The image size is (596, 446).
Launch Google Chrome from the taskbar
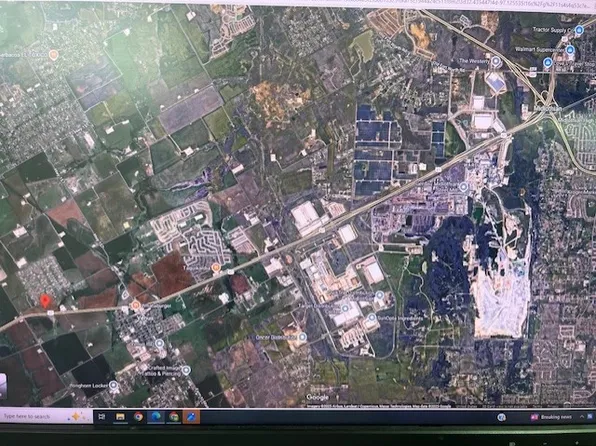pos(138,417)
